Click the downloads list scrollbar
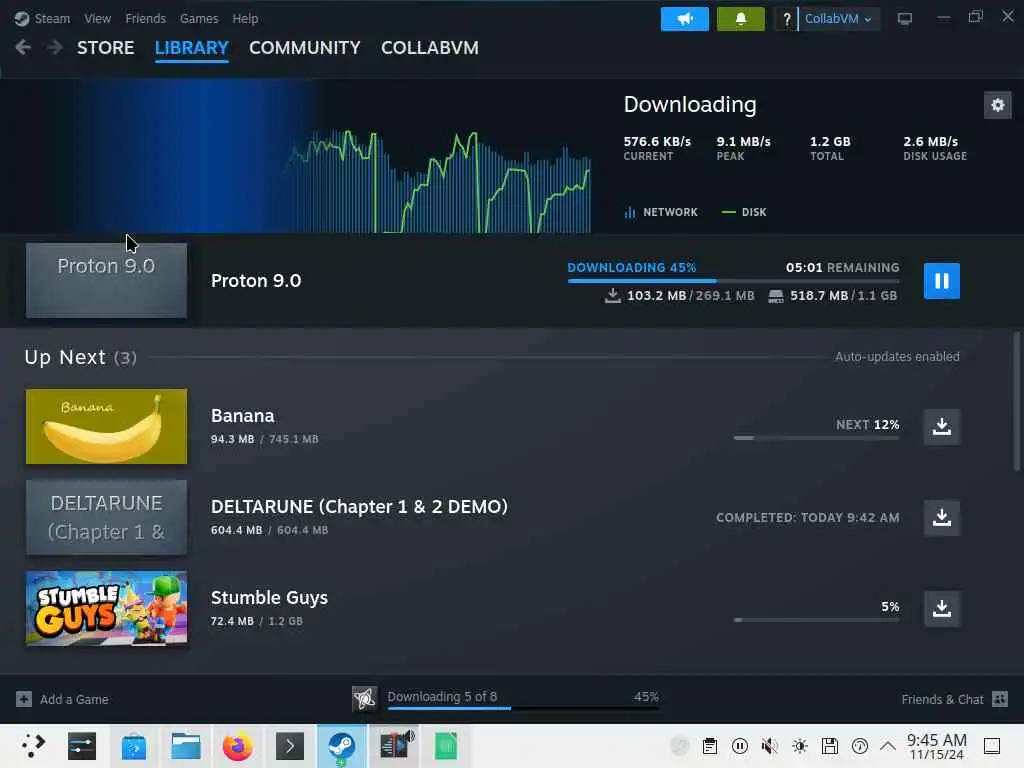The width and height of the screenshot is (1024, 768). (x=1016, y=401)
